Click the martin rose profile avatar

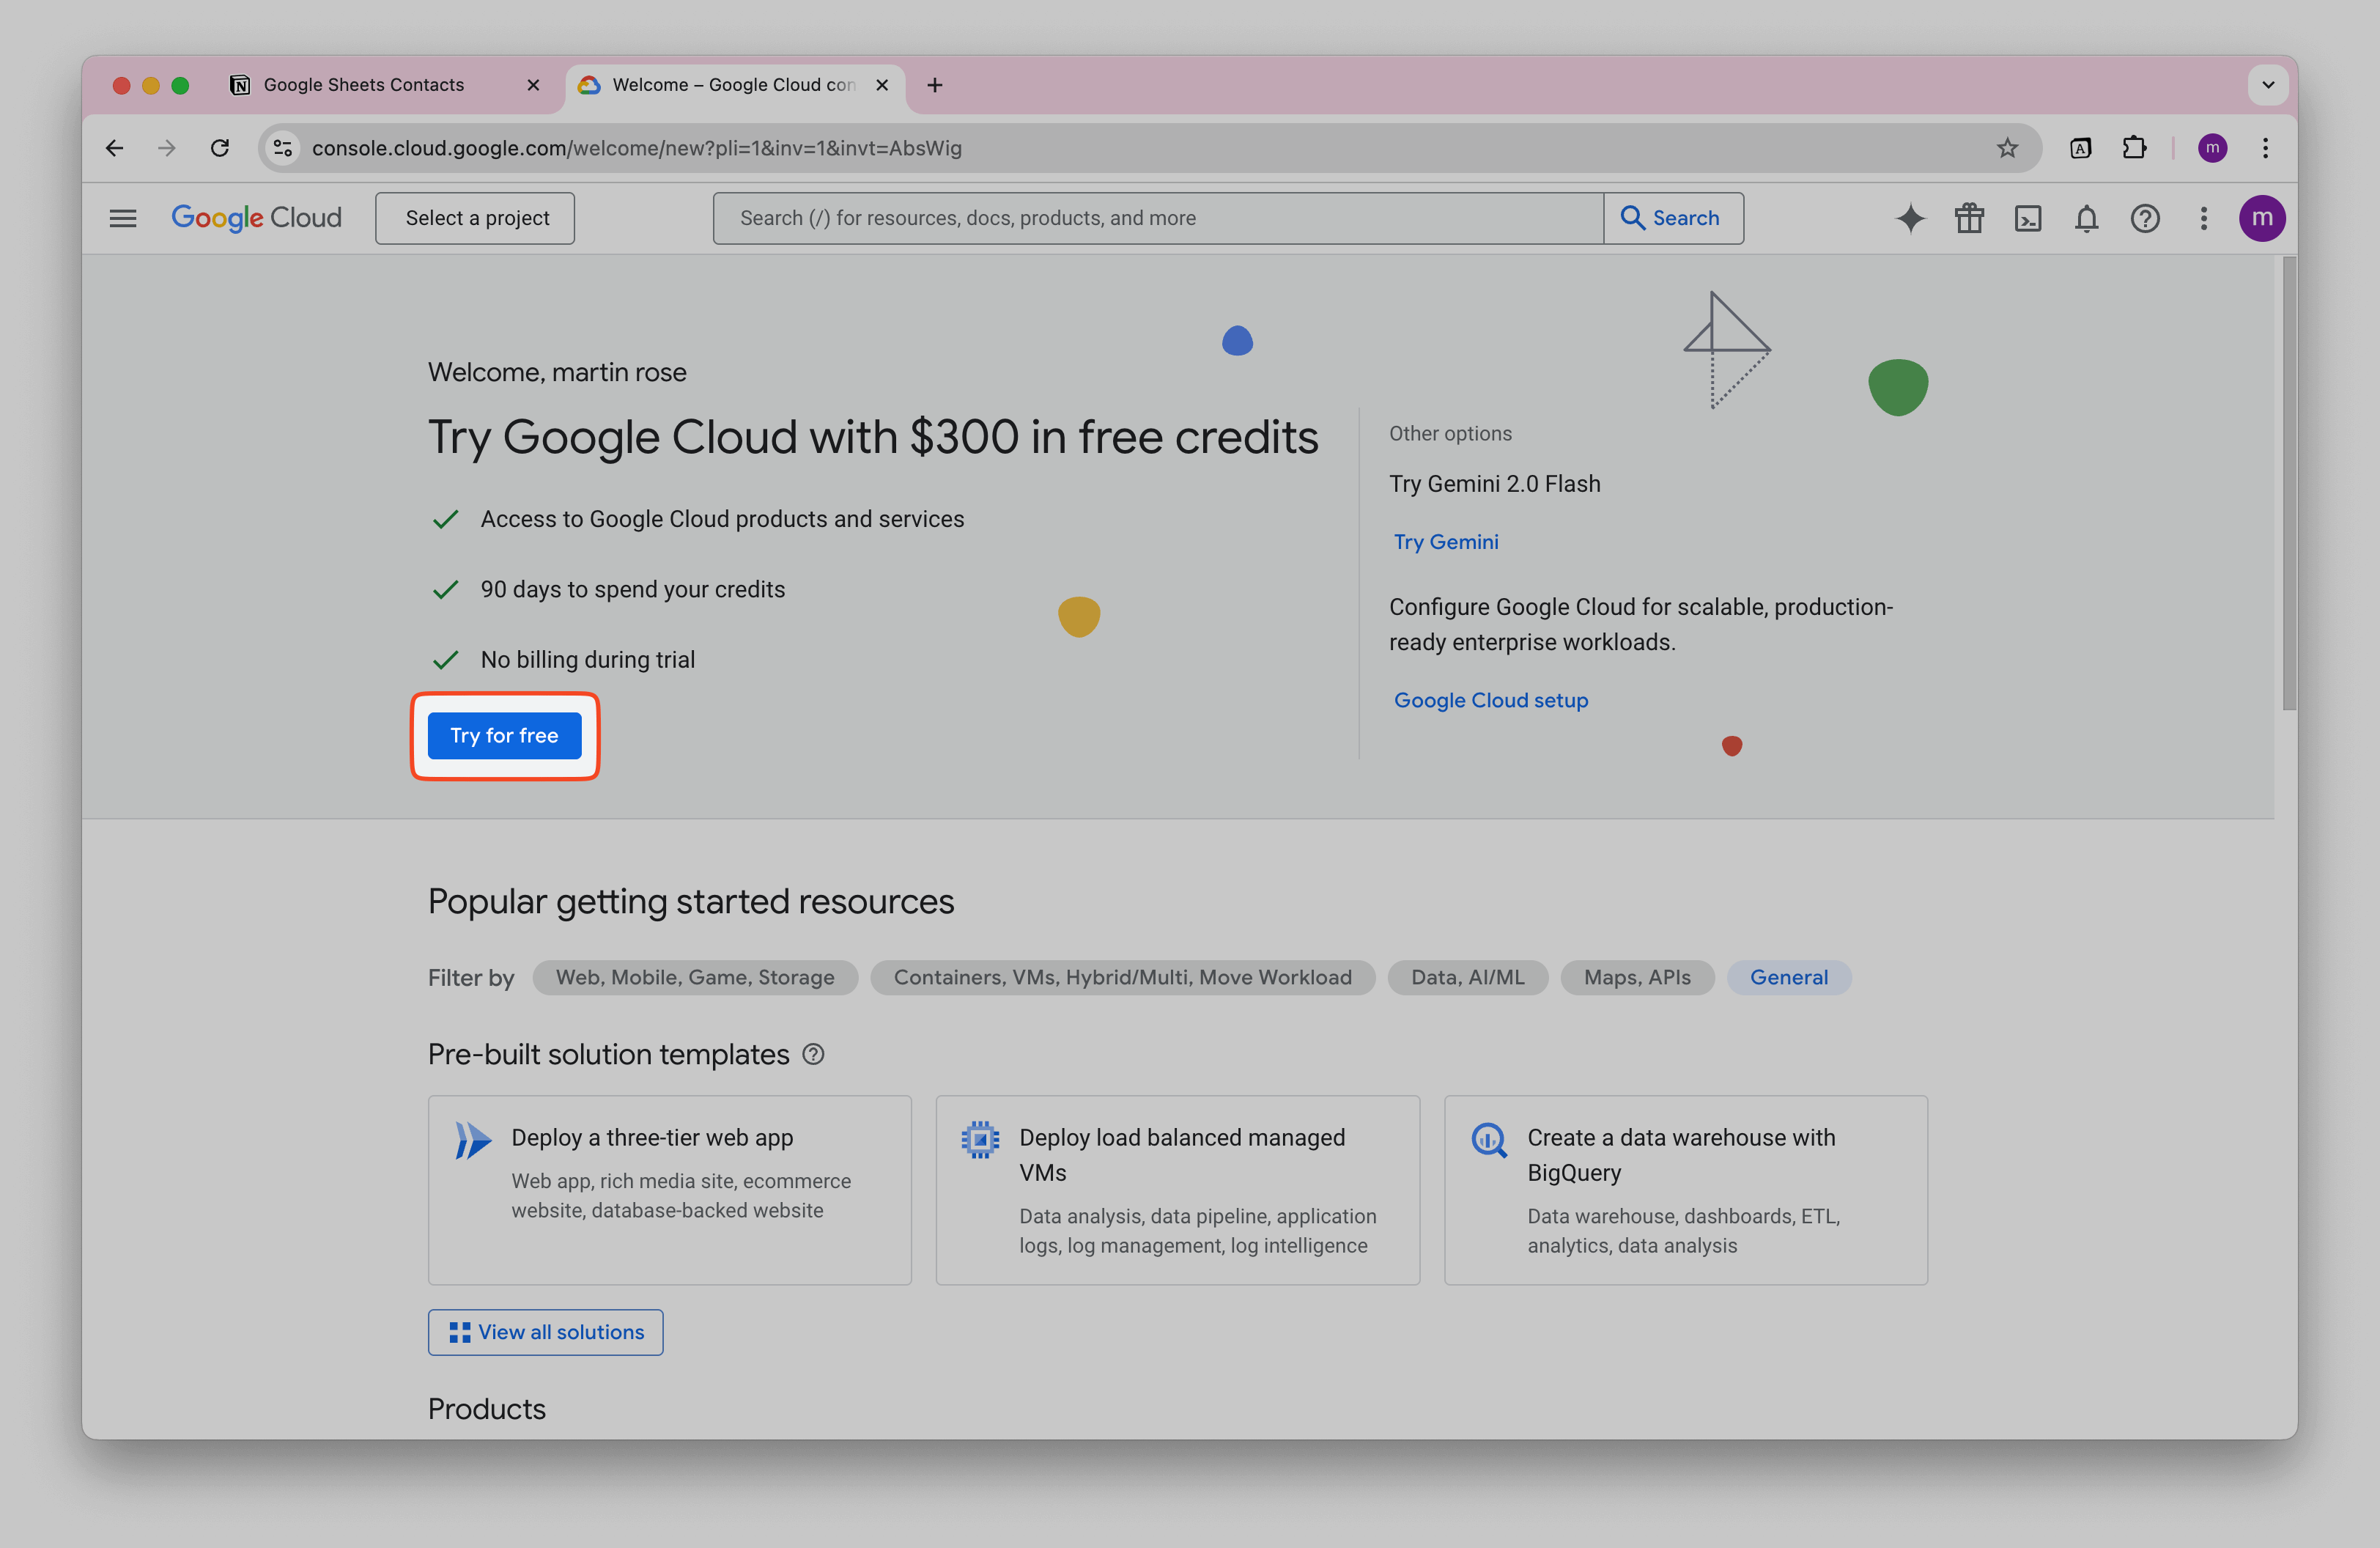2263,218
